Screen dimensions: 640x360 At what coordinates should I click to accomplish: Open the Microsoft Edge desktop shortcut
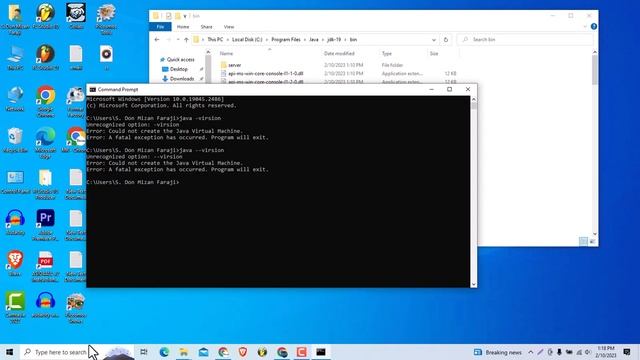46,142
